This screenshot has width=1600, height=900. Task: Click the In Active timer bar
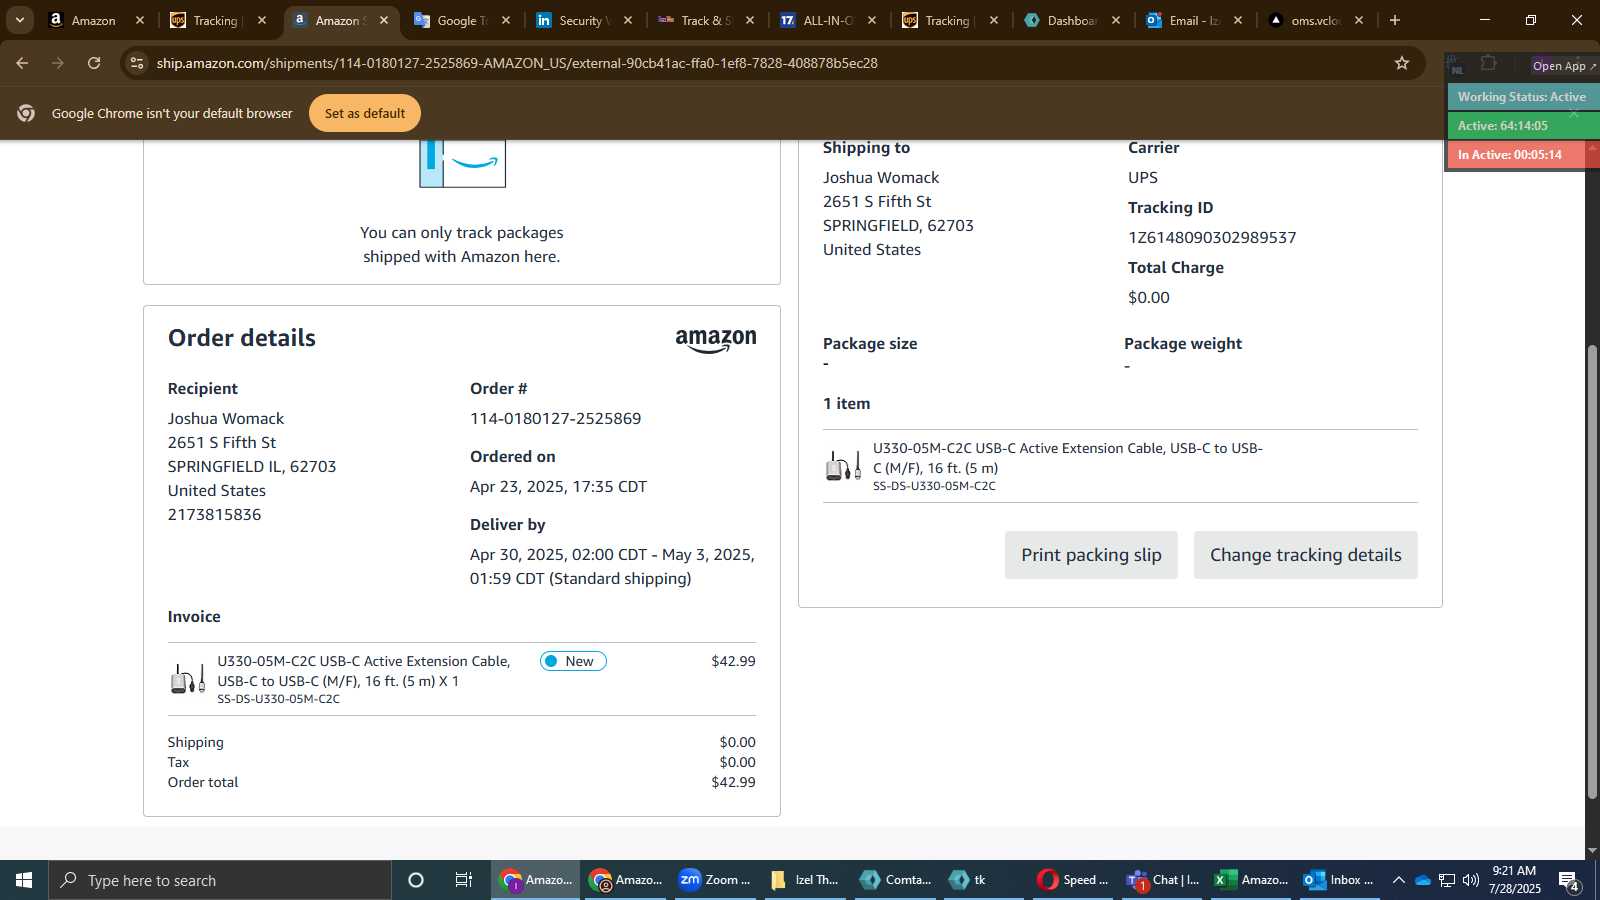tap(1518, 155)
